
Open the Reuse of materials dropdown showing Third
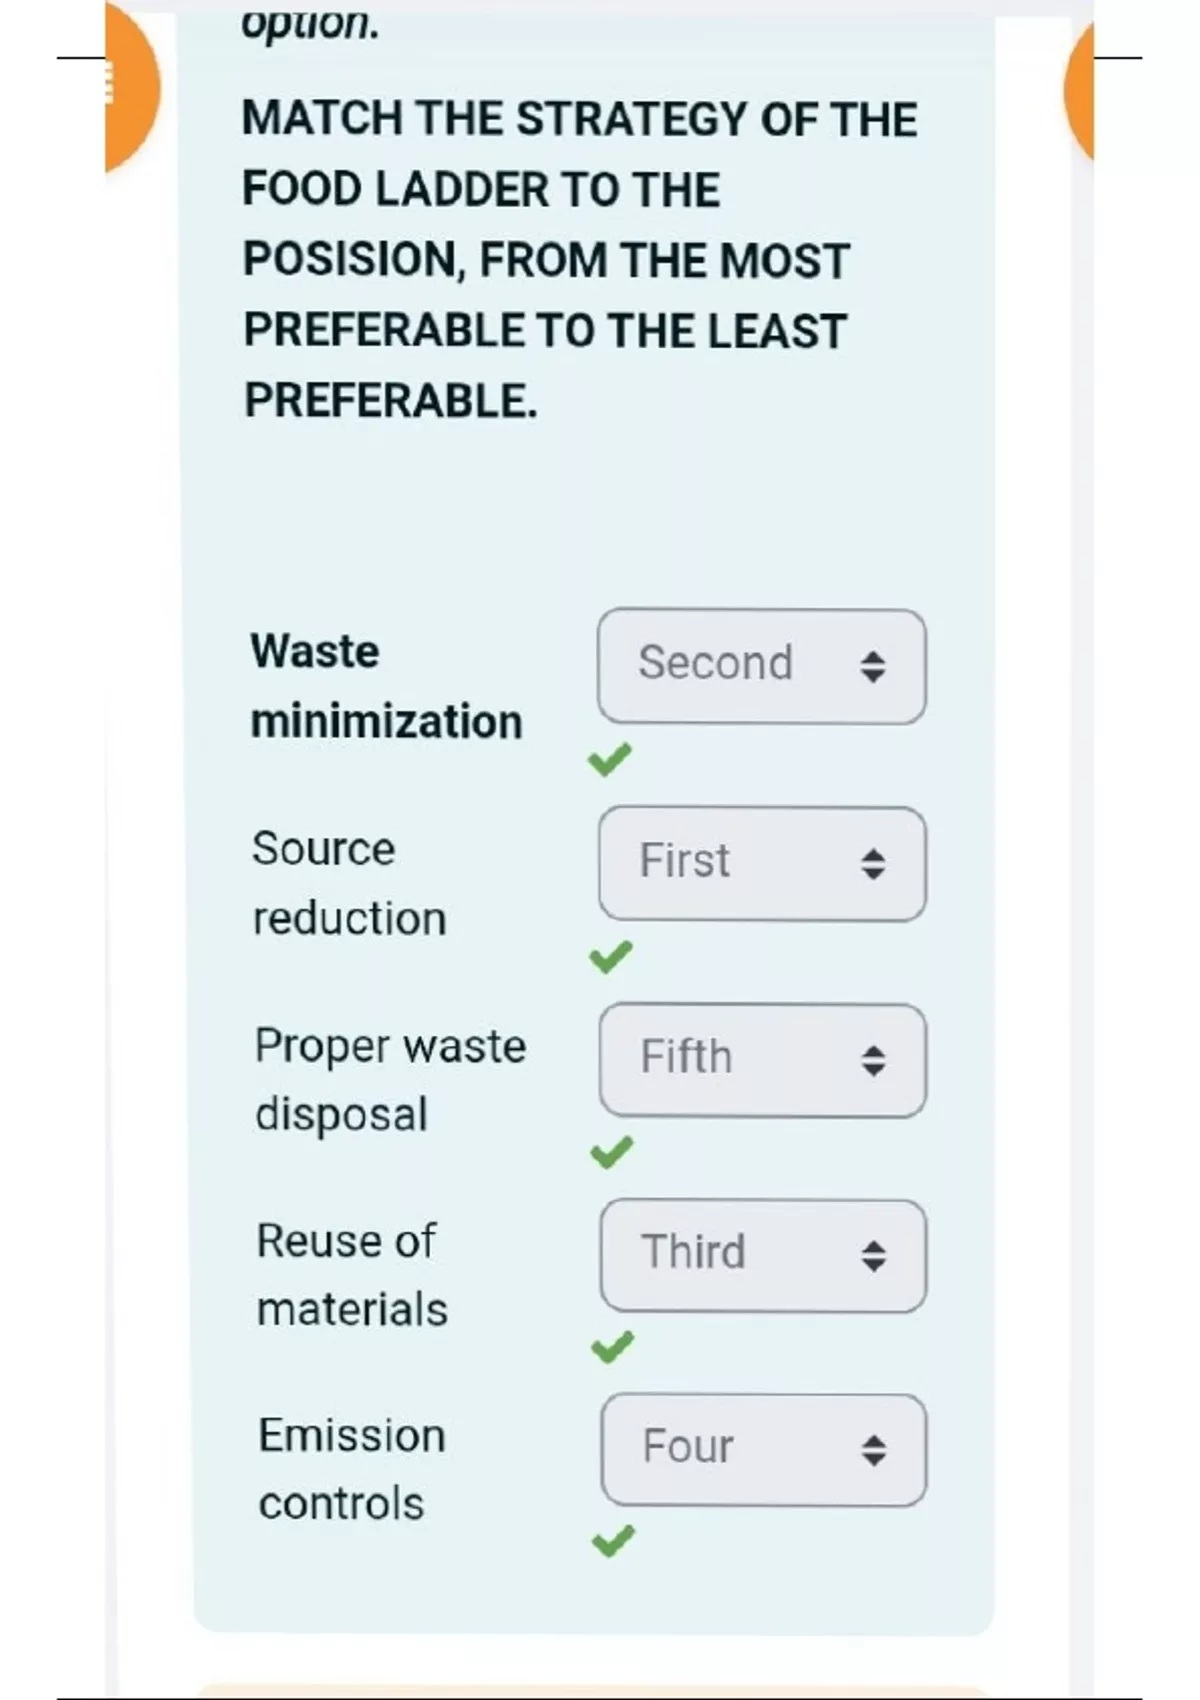[763, 1256]
